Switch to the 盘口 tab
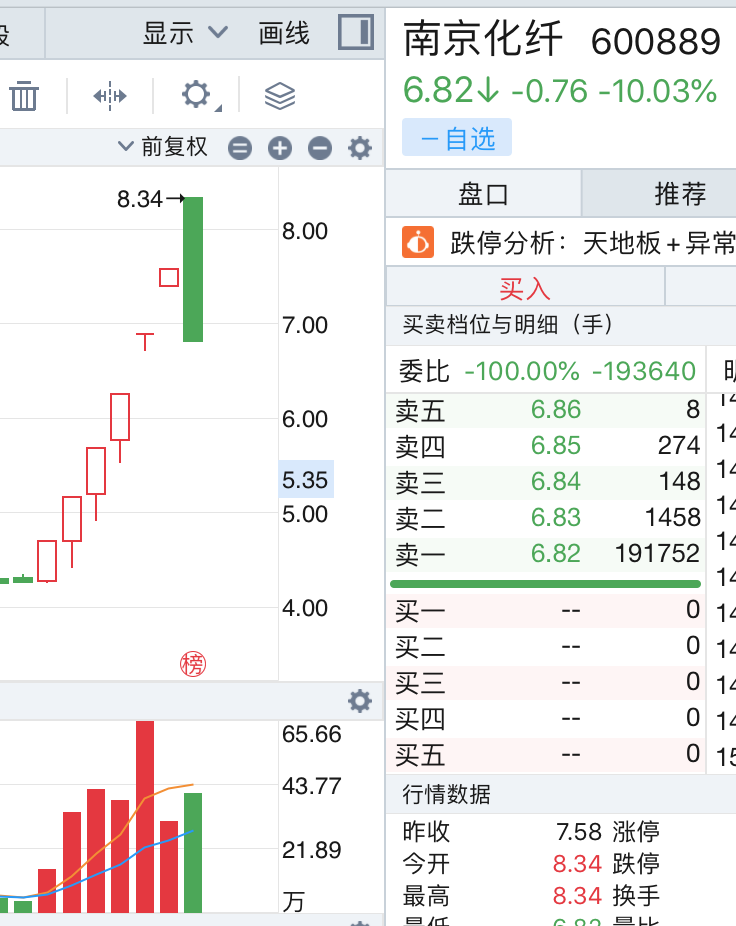This screenshot has height=926, width=736. pos(483,194)
